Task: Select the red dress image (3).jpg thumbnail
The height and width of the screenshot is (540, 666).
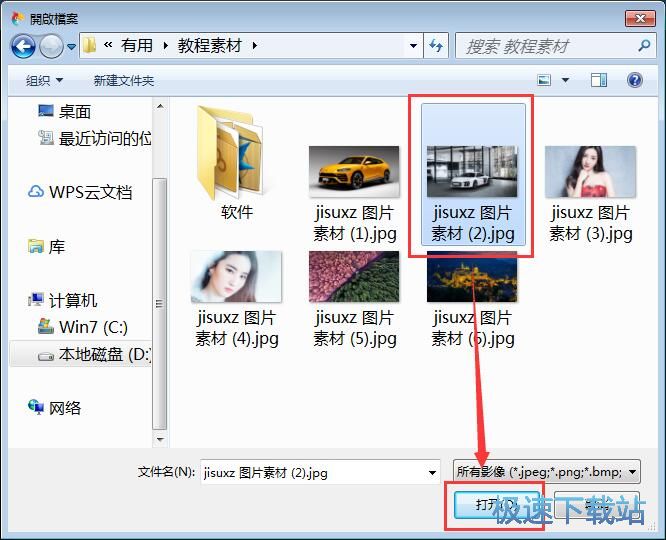Action: 590,172
